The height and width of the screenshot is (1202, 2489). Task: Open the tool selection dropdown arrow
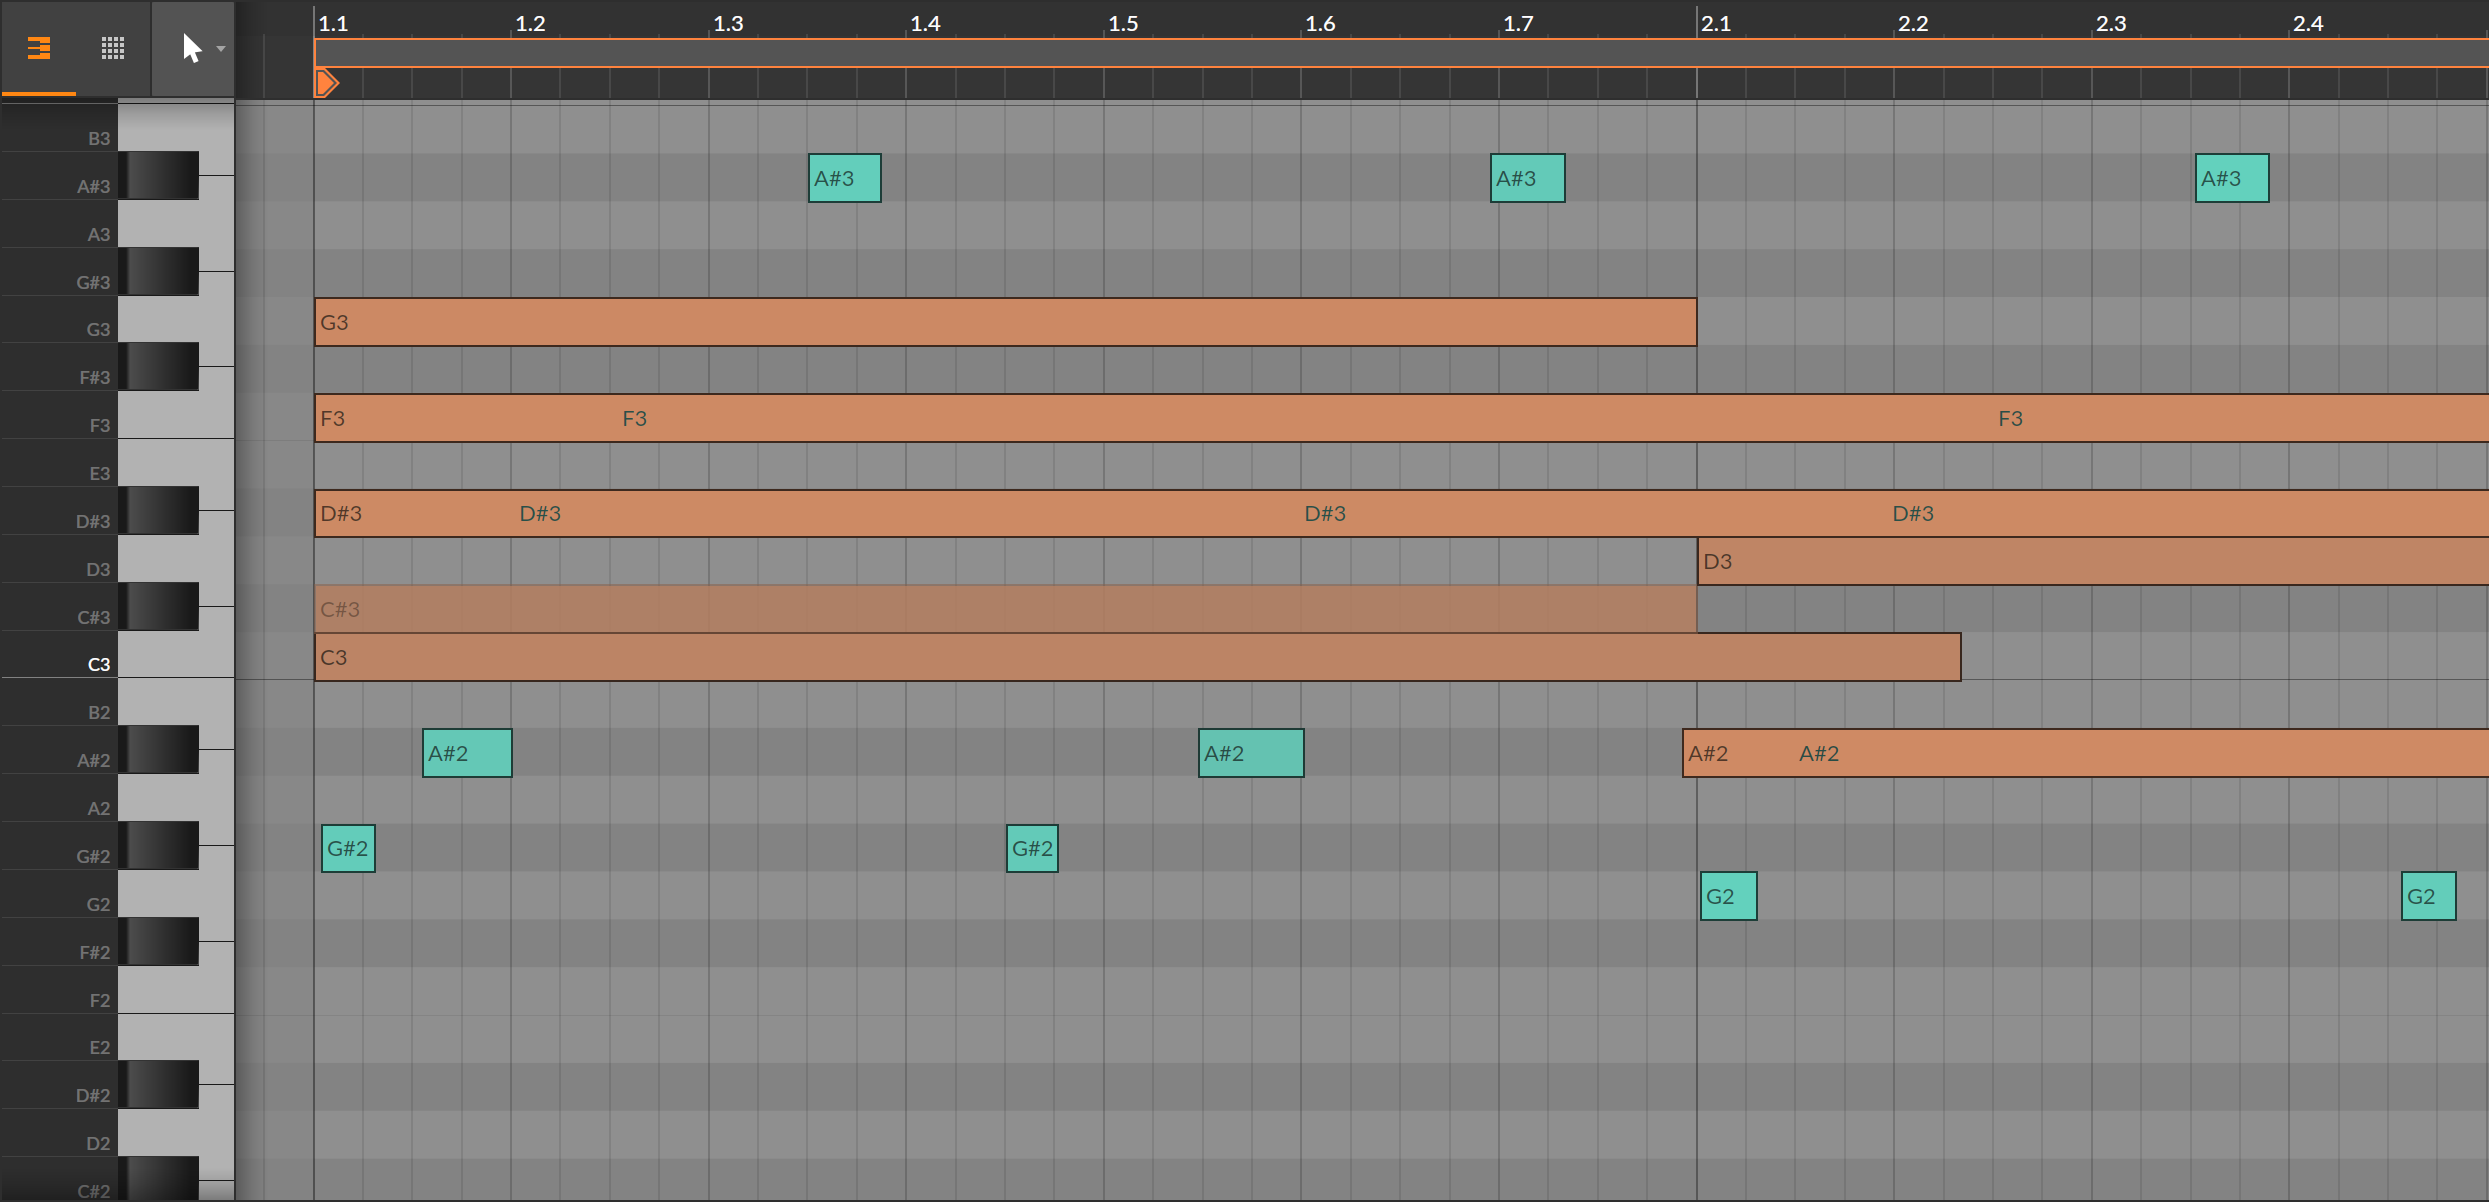[221, 49]
